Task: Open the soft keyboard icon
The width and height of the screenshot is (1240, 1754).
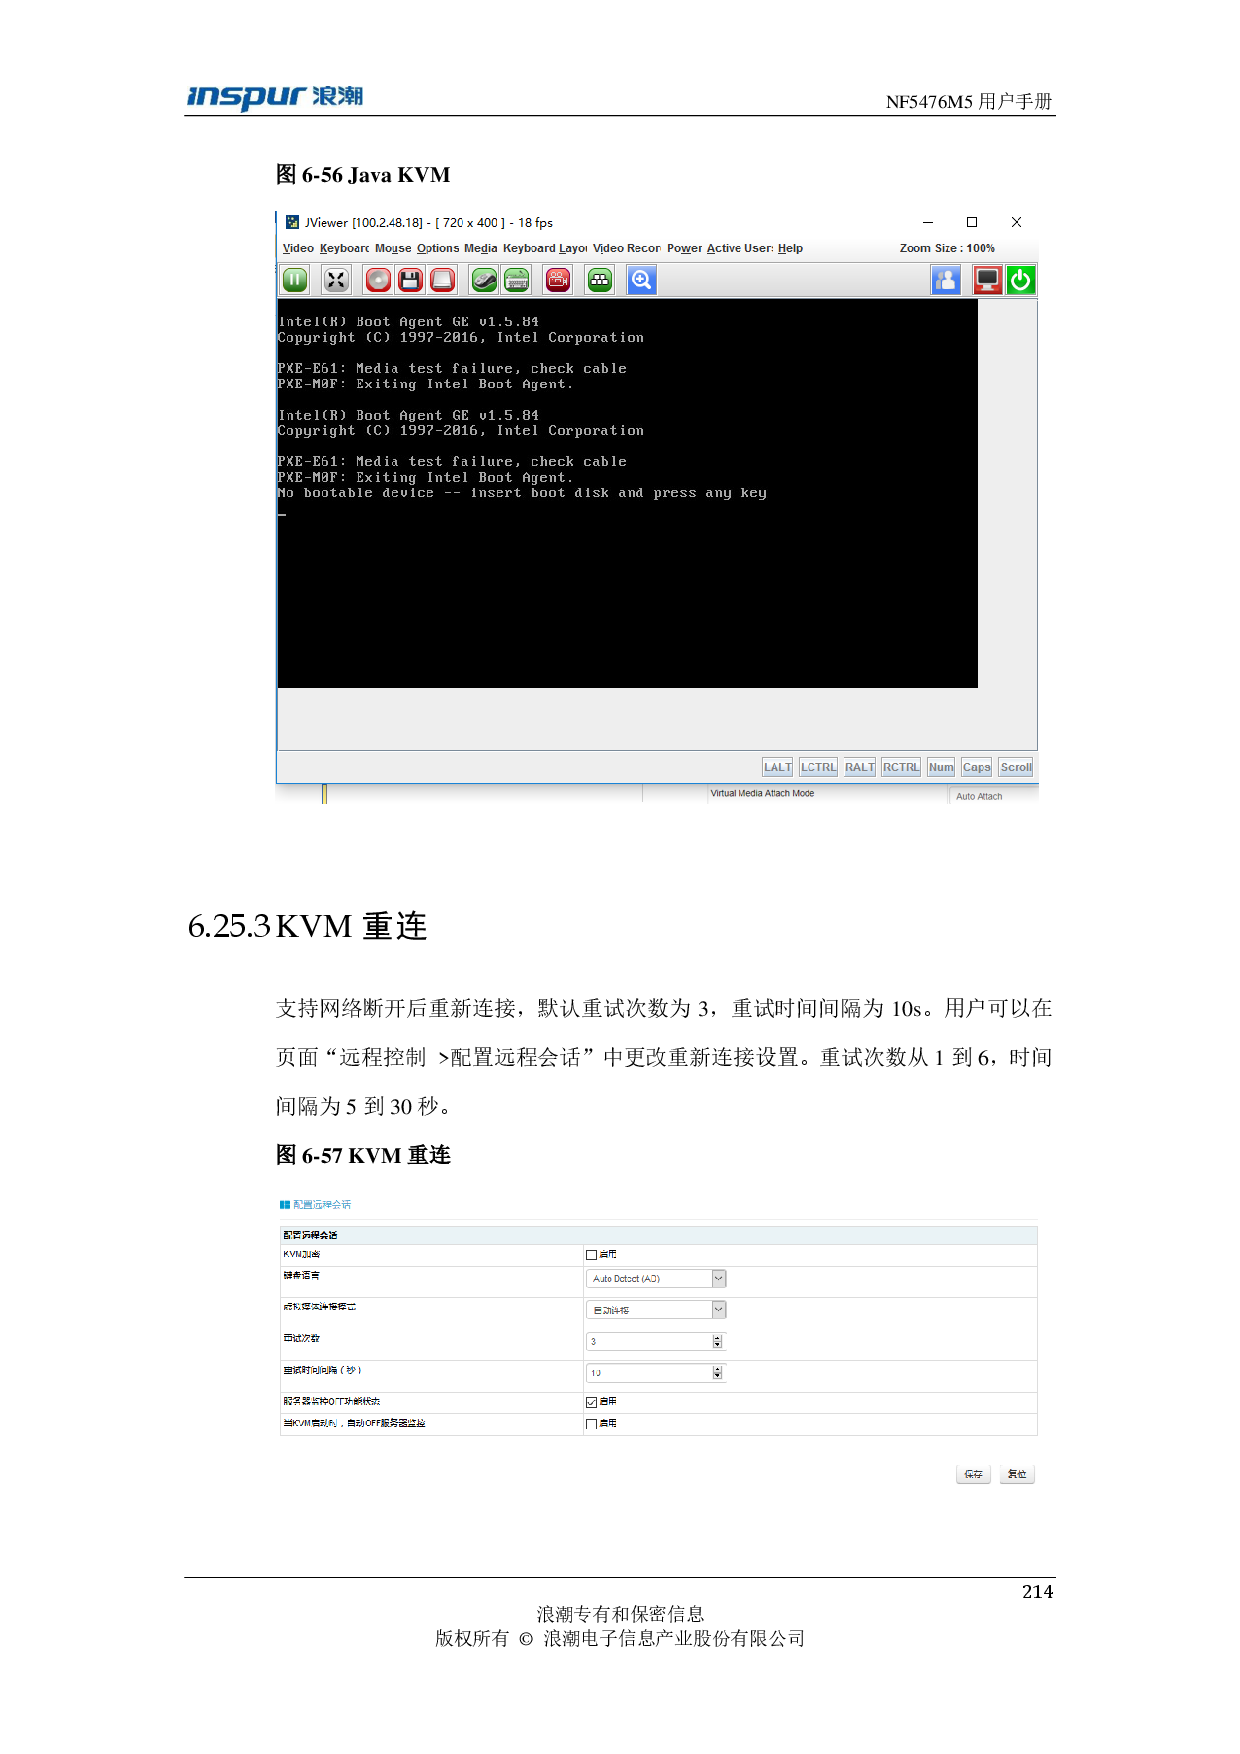Action: click(x=517, y=281)
